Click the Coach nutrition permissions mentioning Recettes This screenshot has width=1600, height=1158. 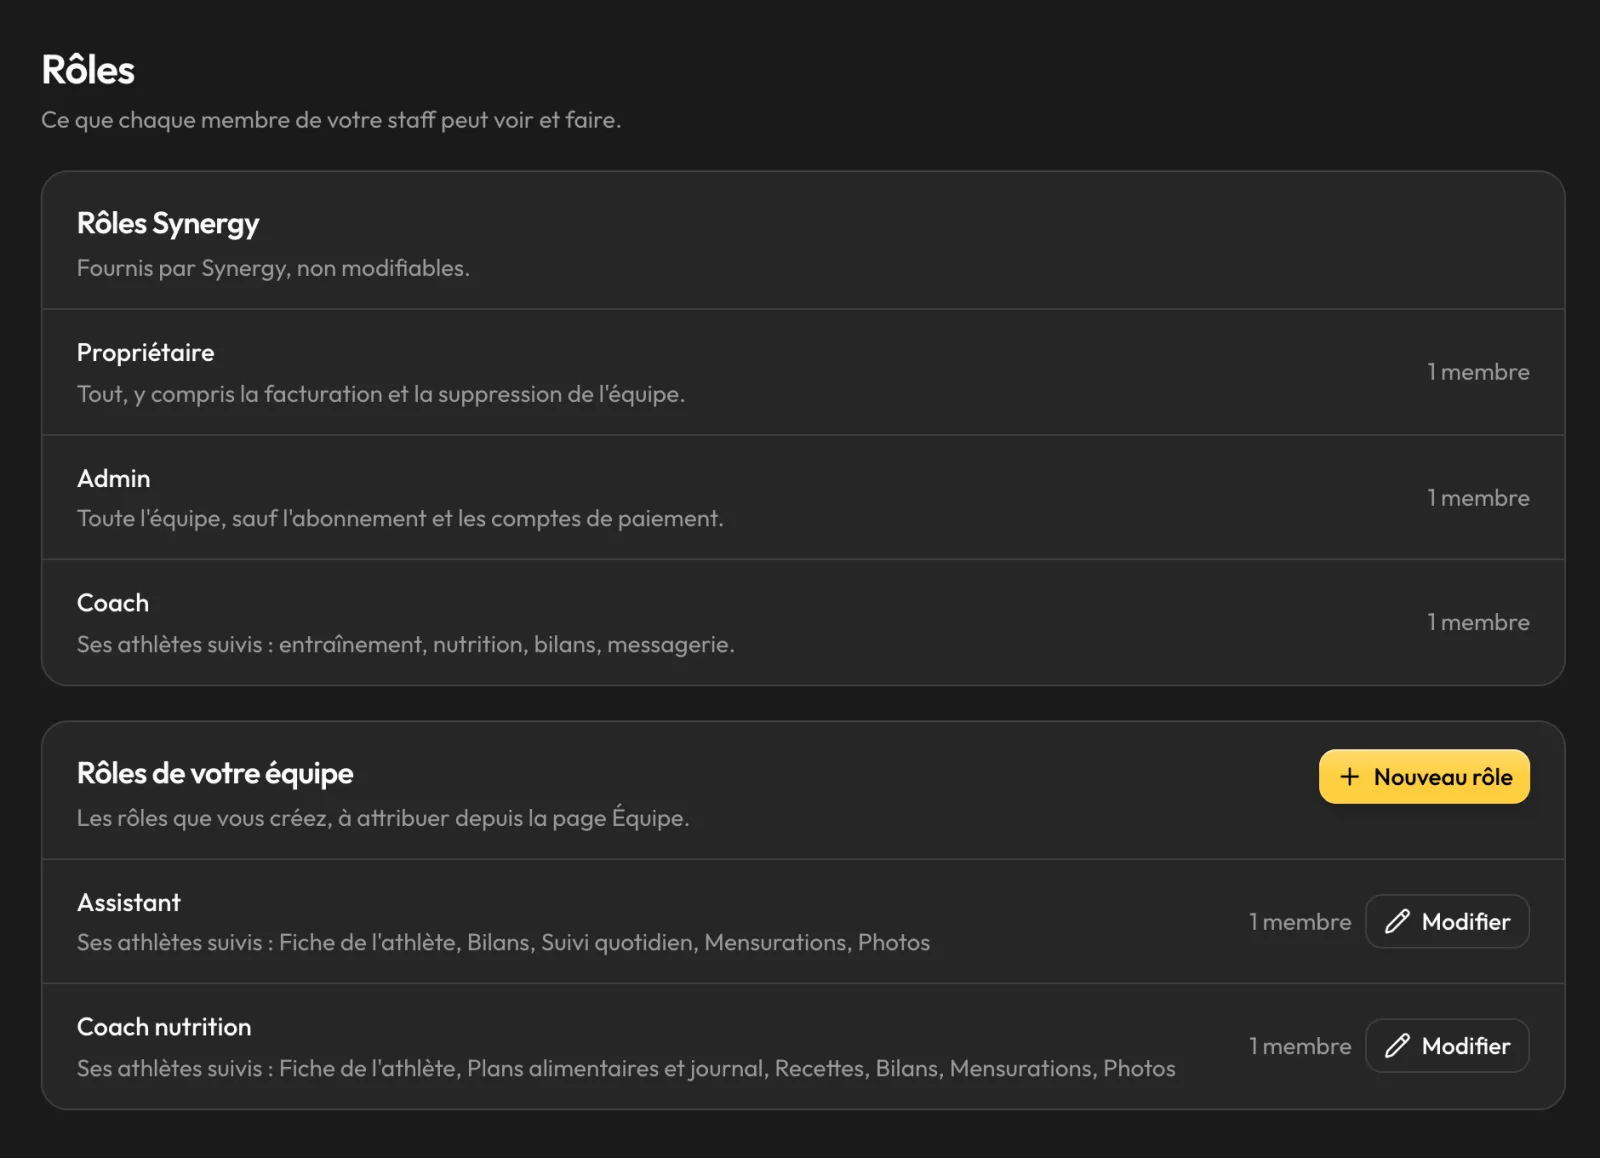click(626, 1069)
